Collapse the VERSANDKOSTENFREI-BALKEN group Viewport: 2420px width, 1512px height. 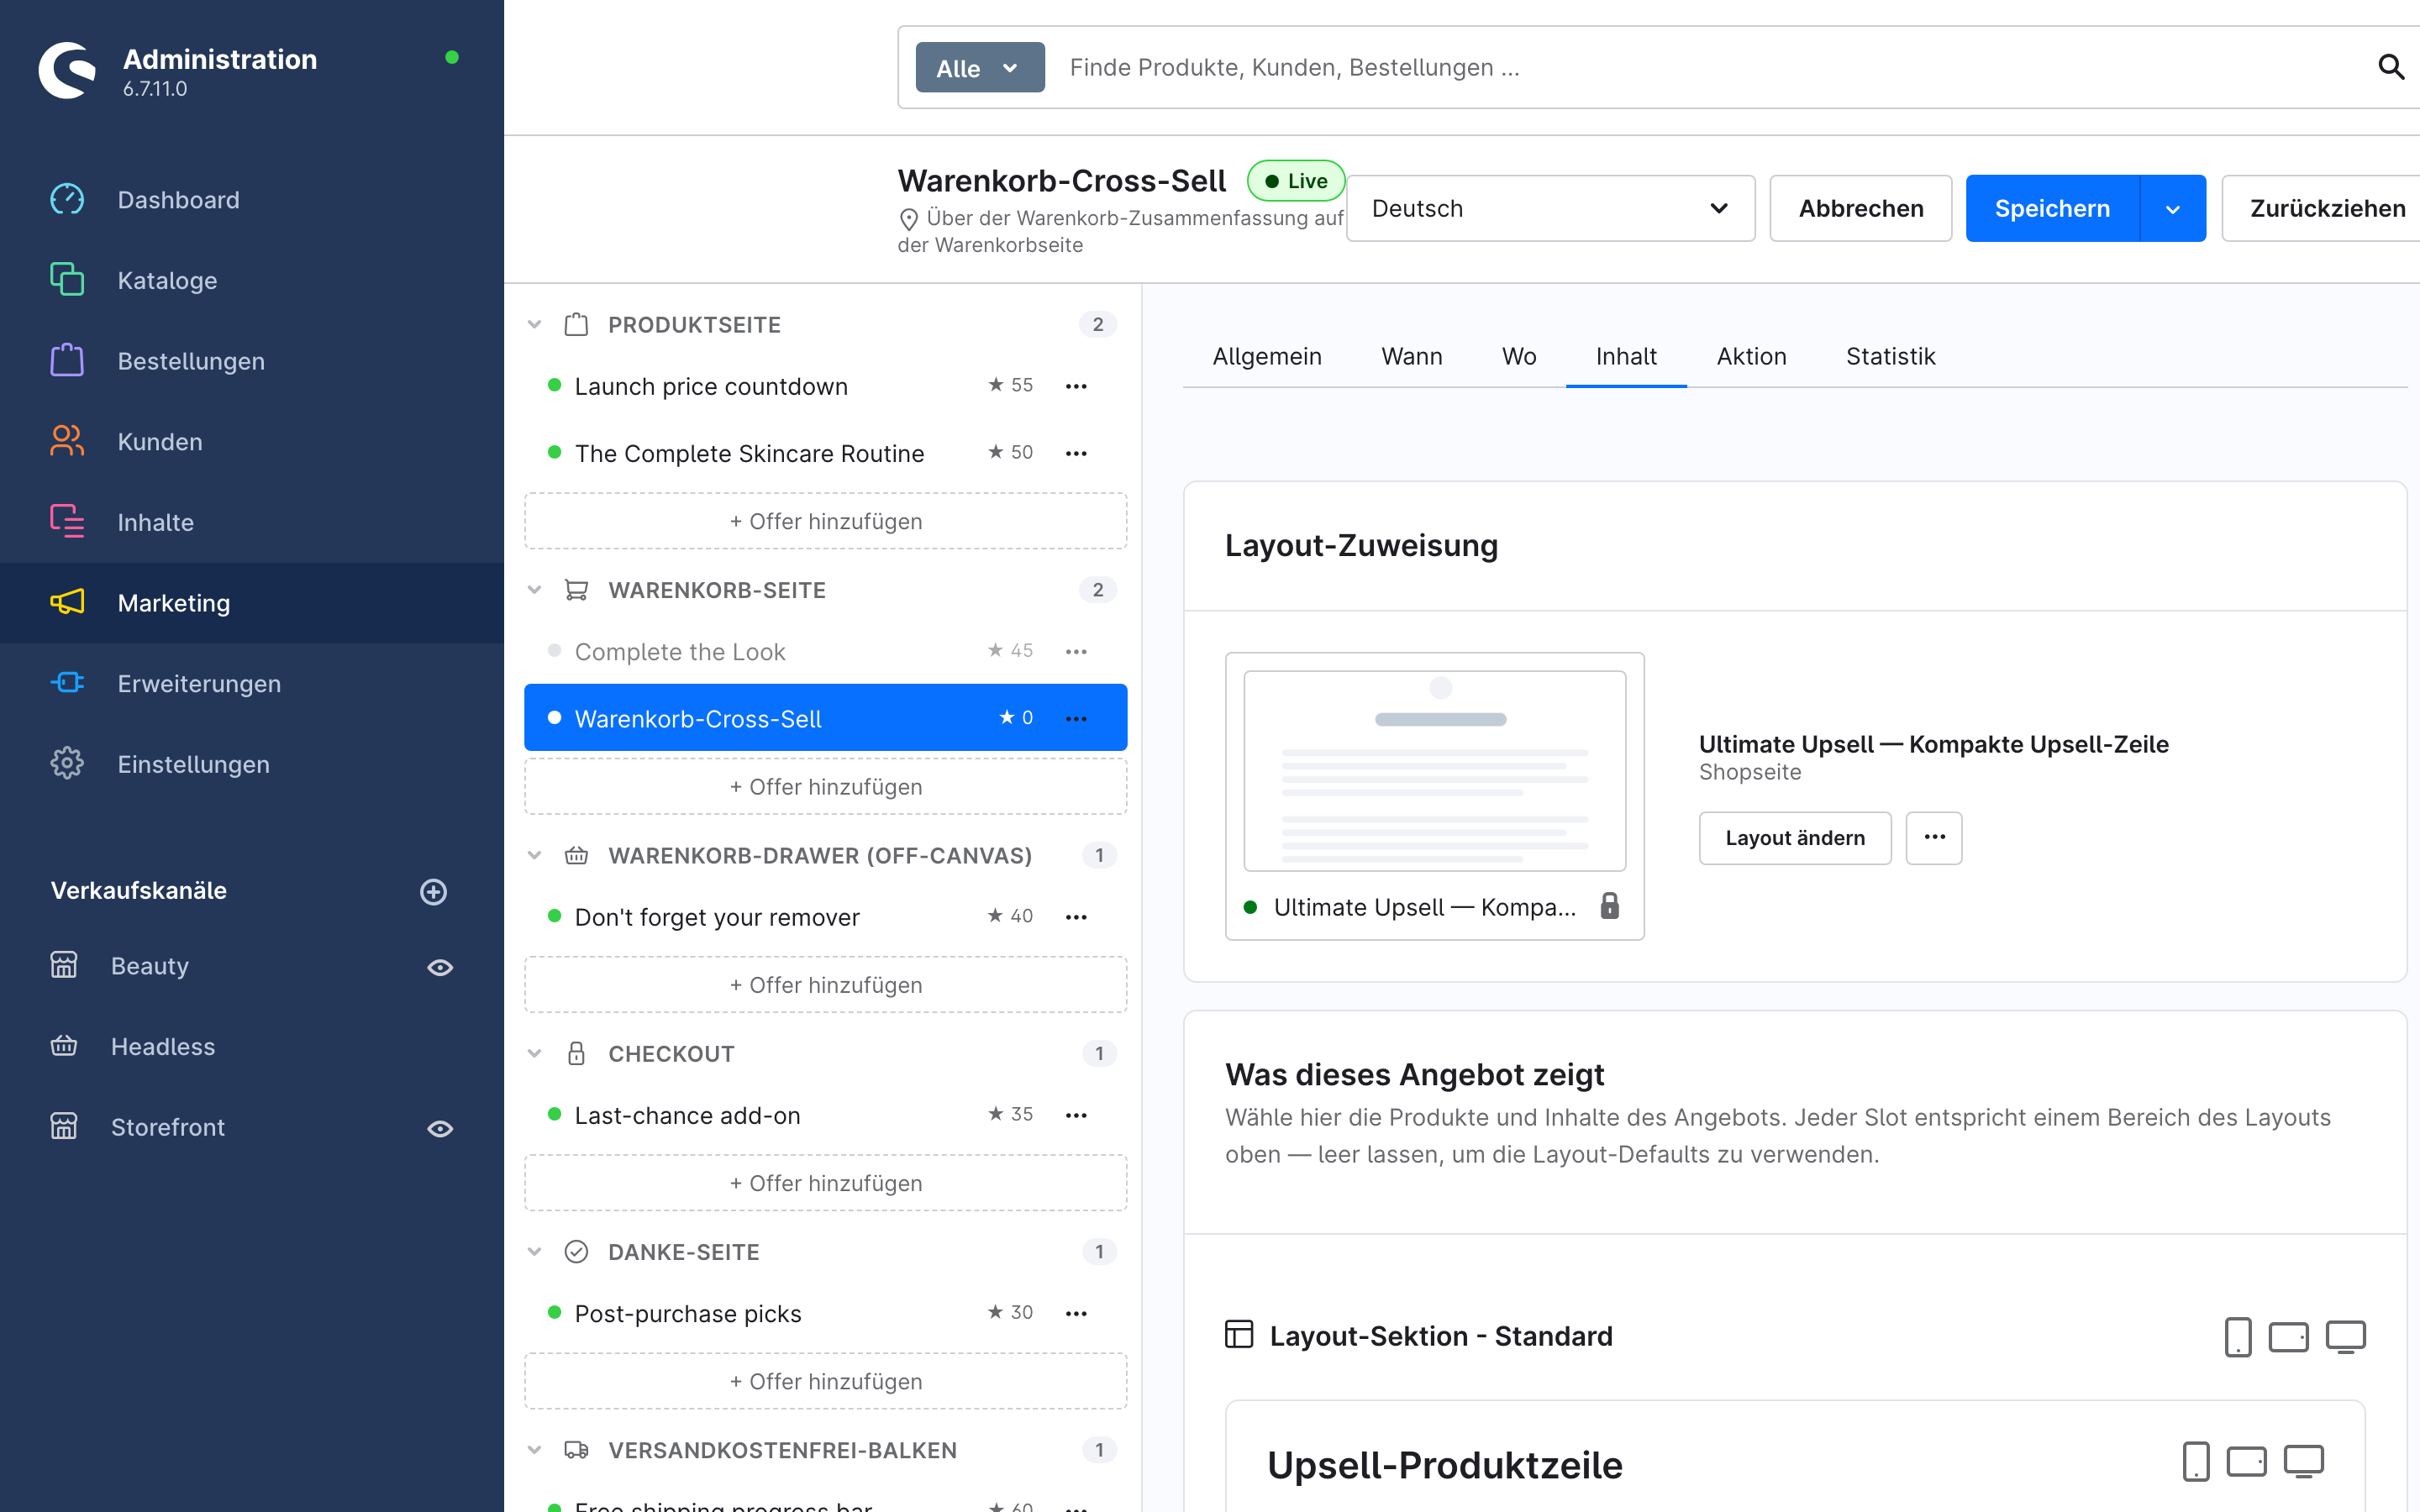(535, 1449)
